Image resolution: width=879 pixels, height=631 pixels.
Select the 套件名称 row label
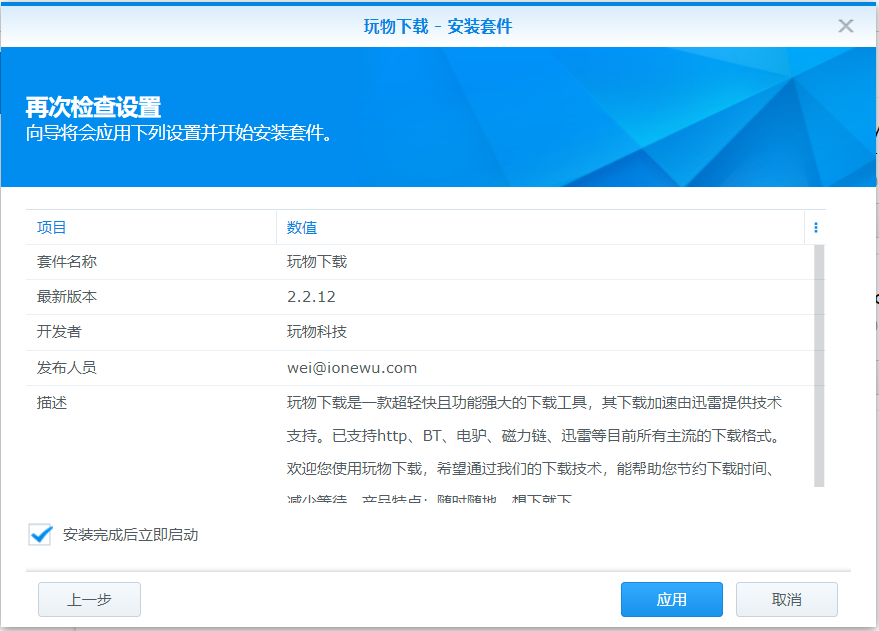click(67, 262)
